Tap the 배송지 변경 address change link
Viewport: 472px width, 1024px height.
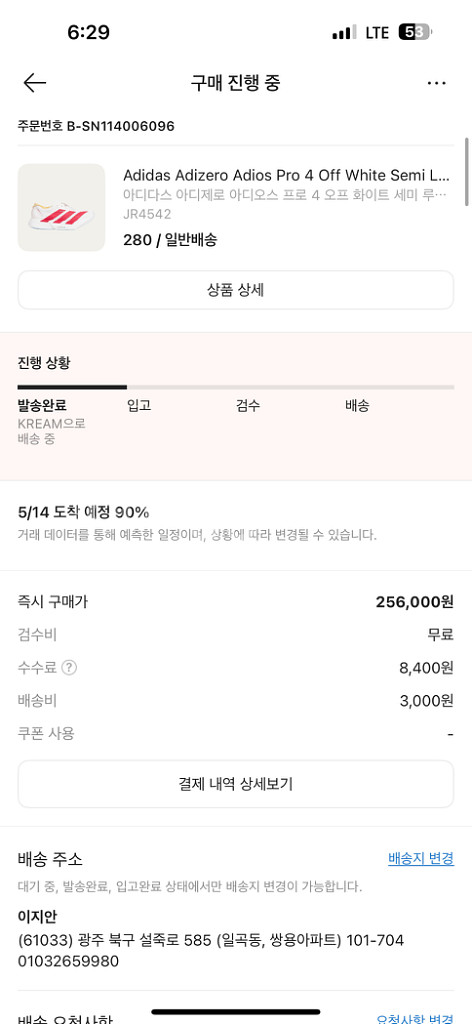421,858
